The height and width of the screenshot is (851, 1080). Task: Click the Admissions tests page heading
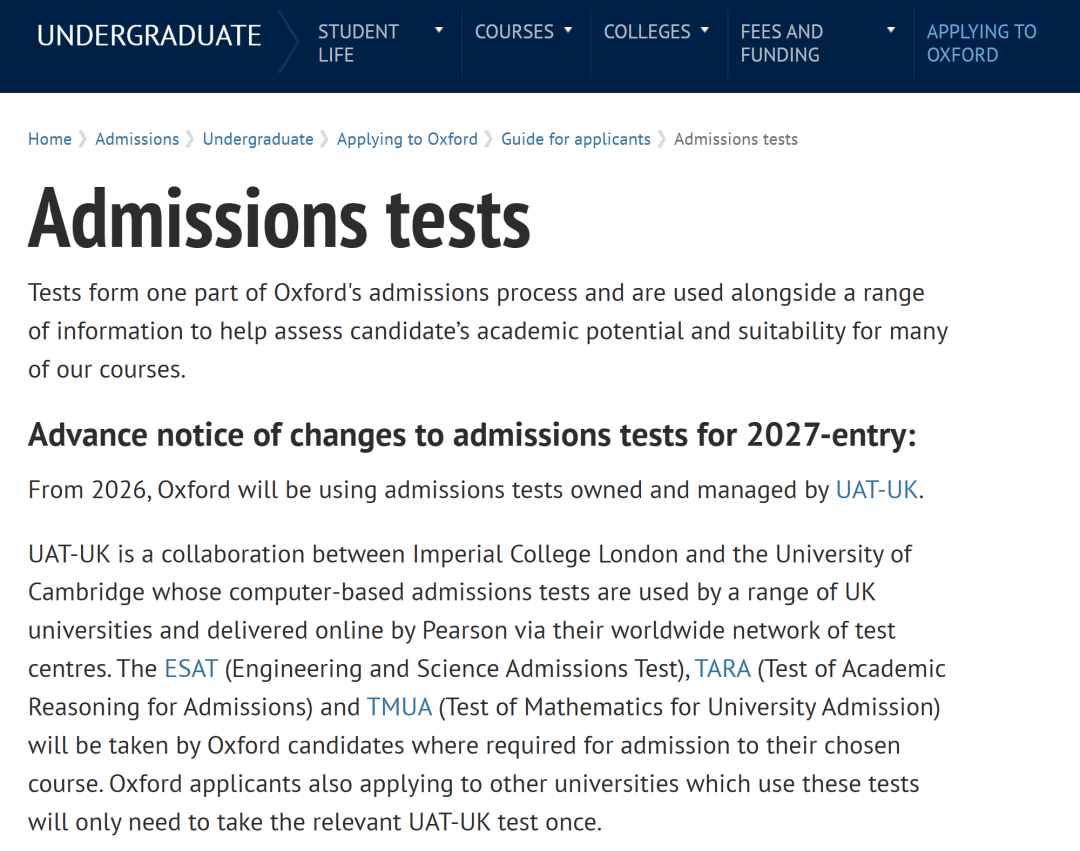(x=279, y=218)
